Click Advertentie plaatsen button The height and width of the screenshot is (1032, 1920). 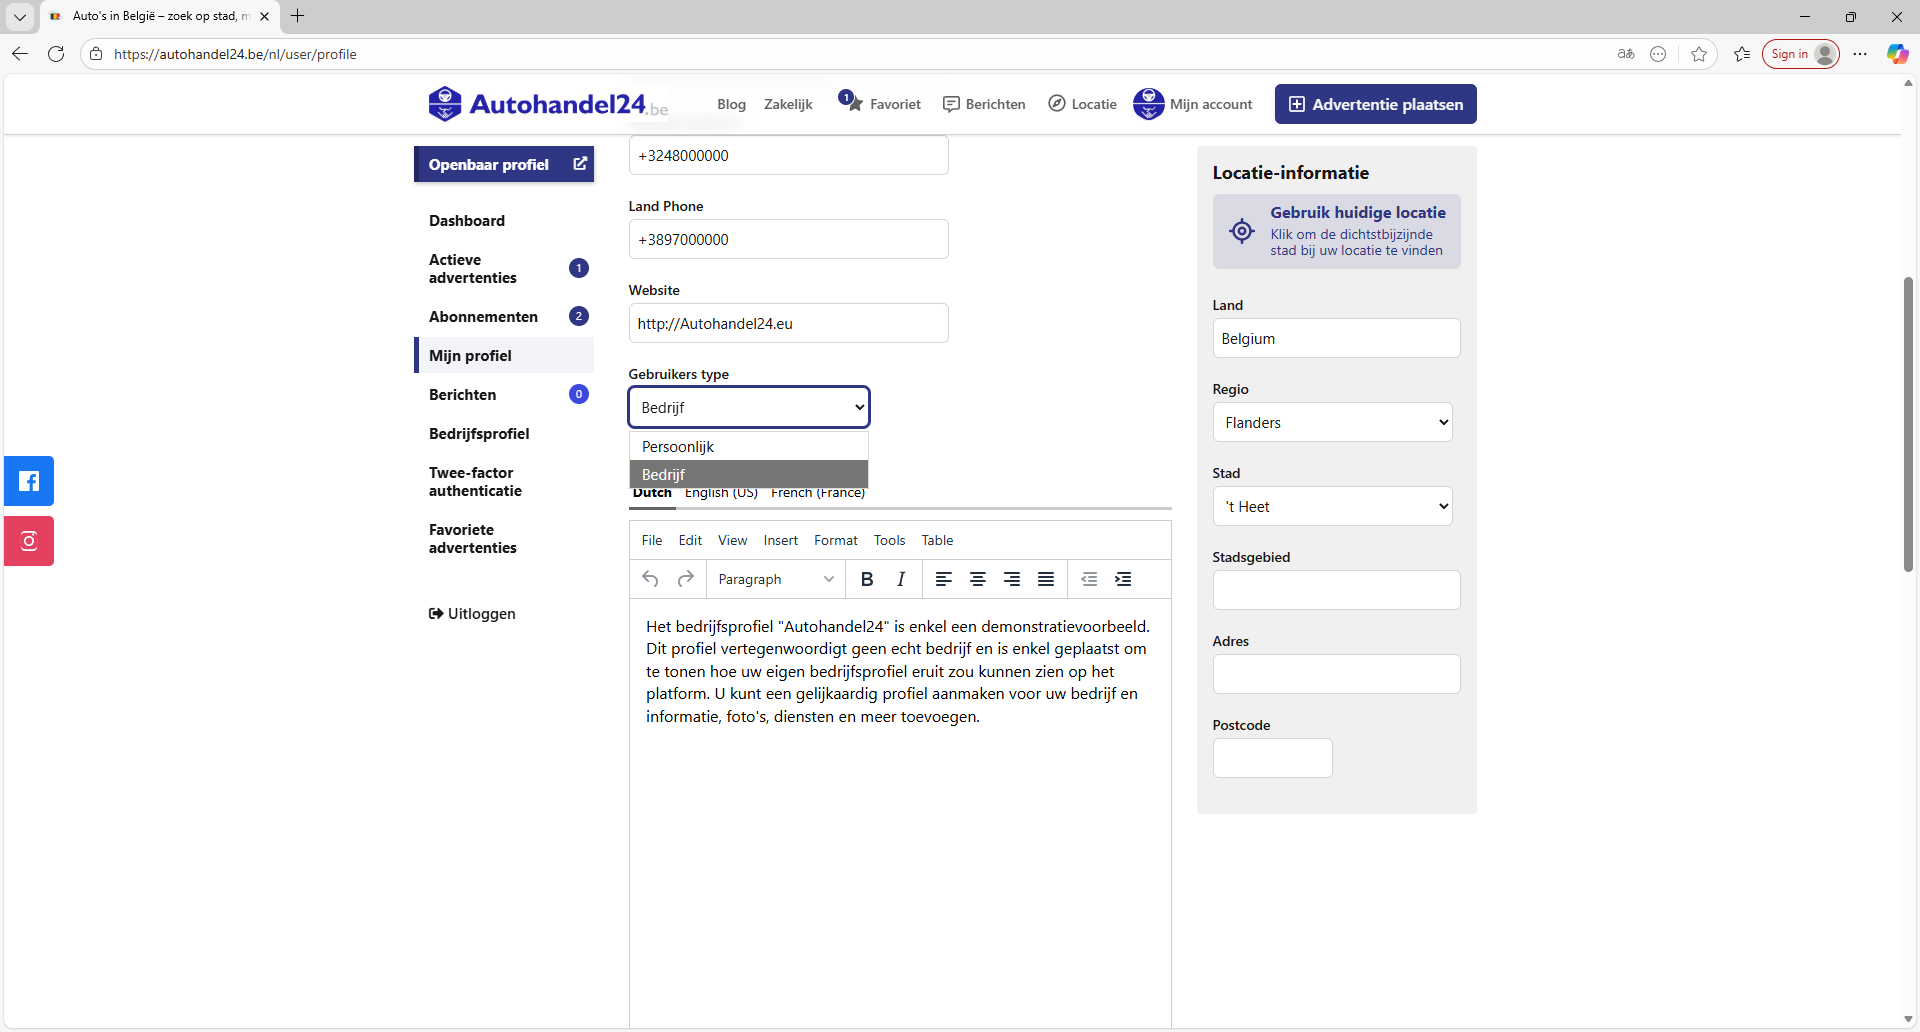[x=1375, y=104]
